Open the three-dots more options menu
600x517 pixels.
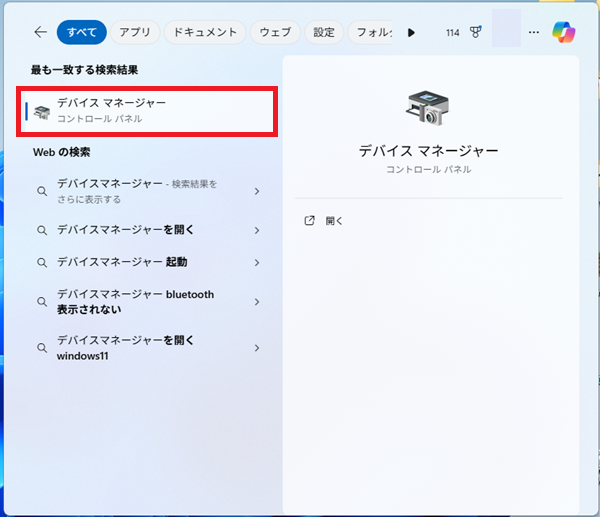[534, 33]
